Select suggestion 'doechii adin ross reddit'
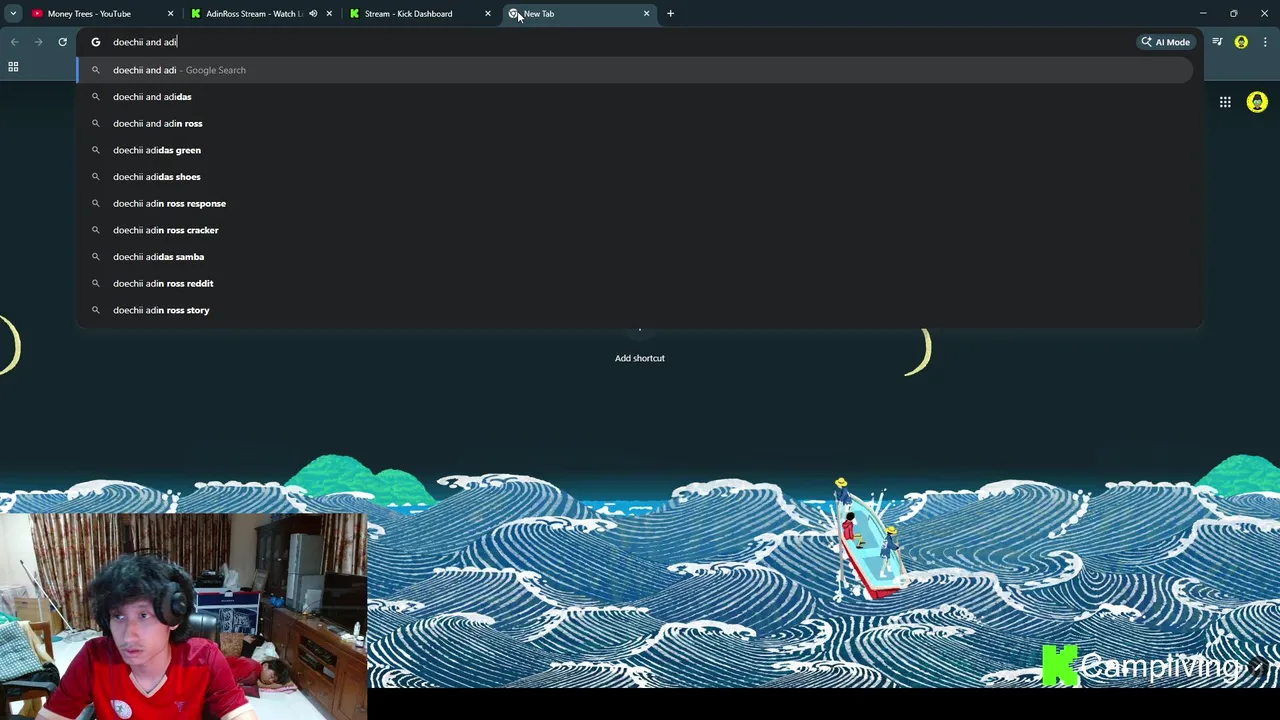 click(635, 283)
